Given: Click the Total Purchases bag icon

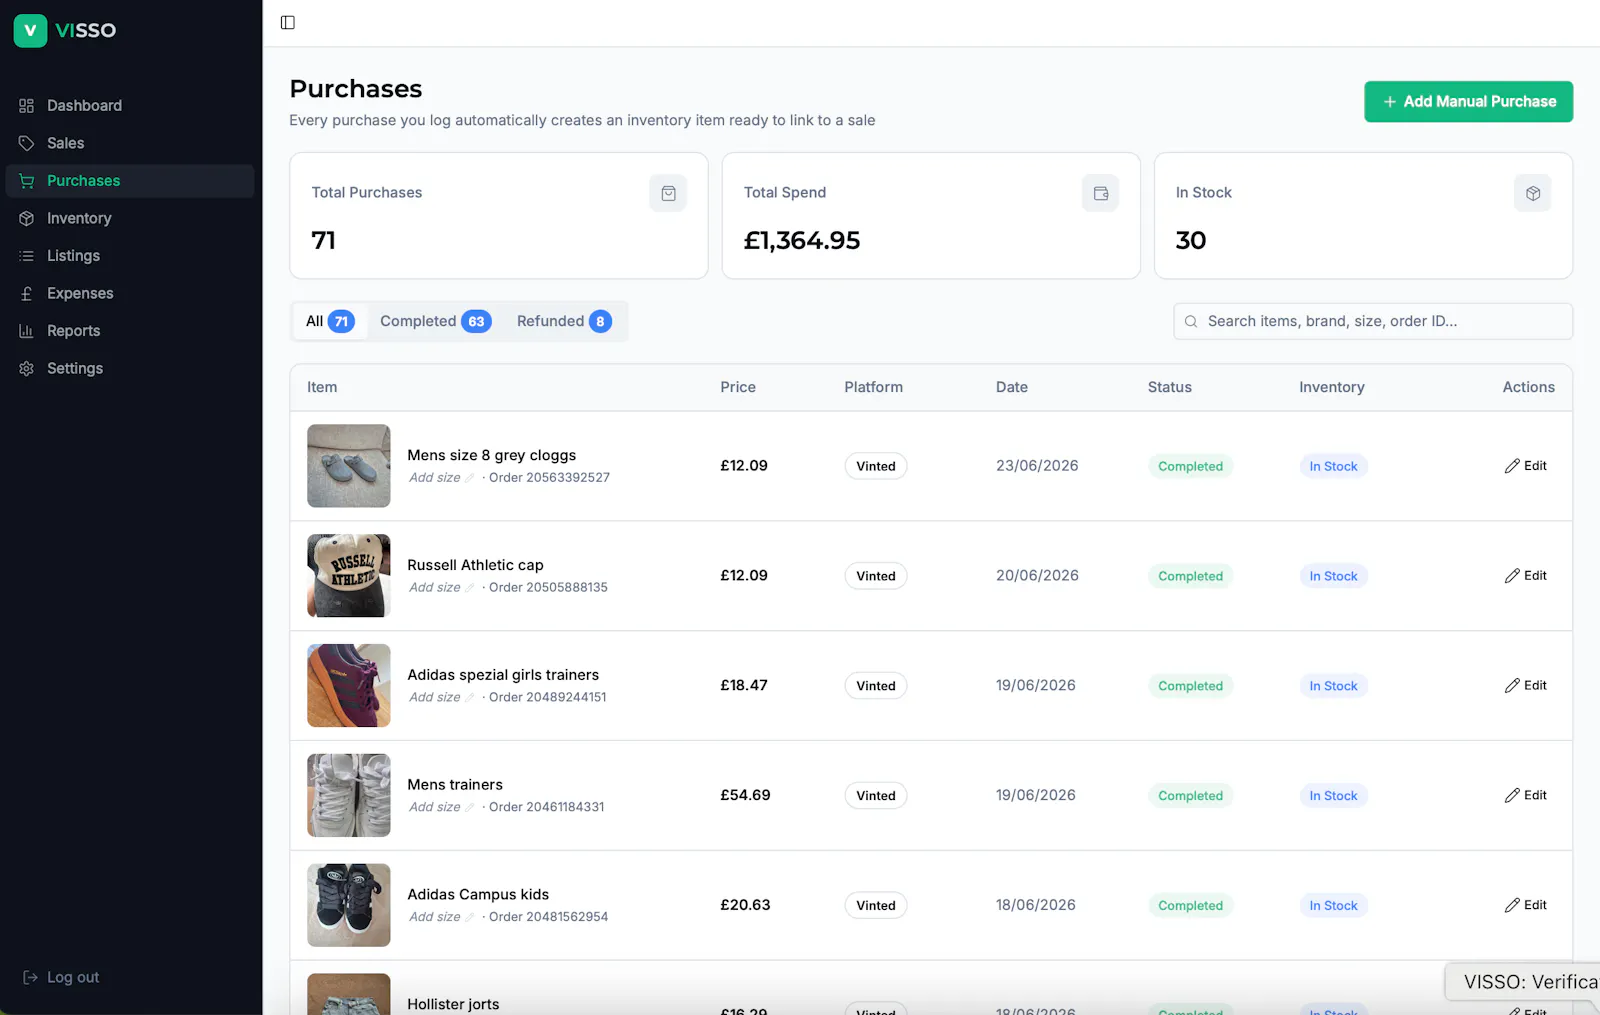Looking at the screenshot, I should coord(668,193).
